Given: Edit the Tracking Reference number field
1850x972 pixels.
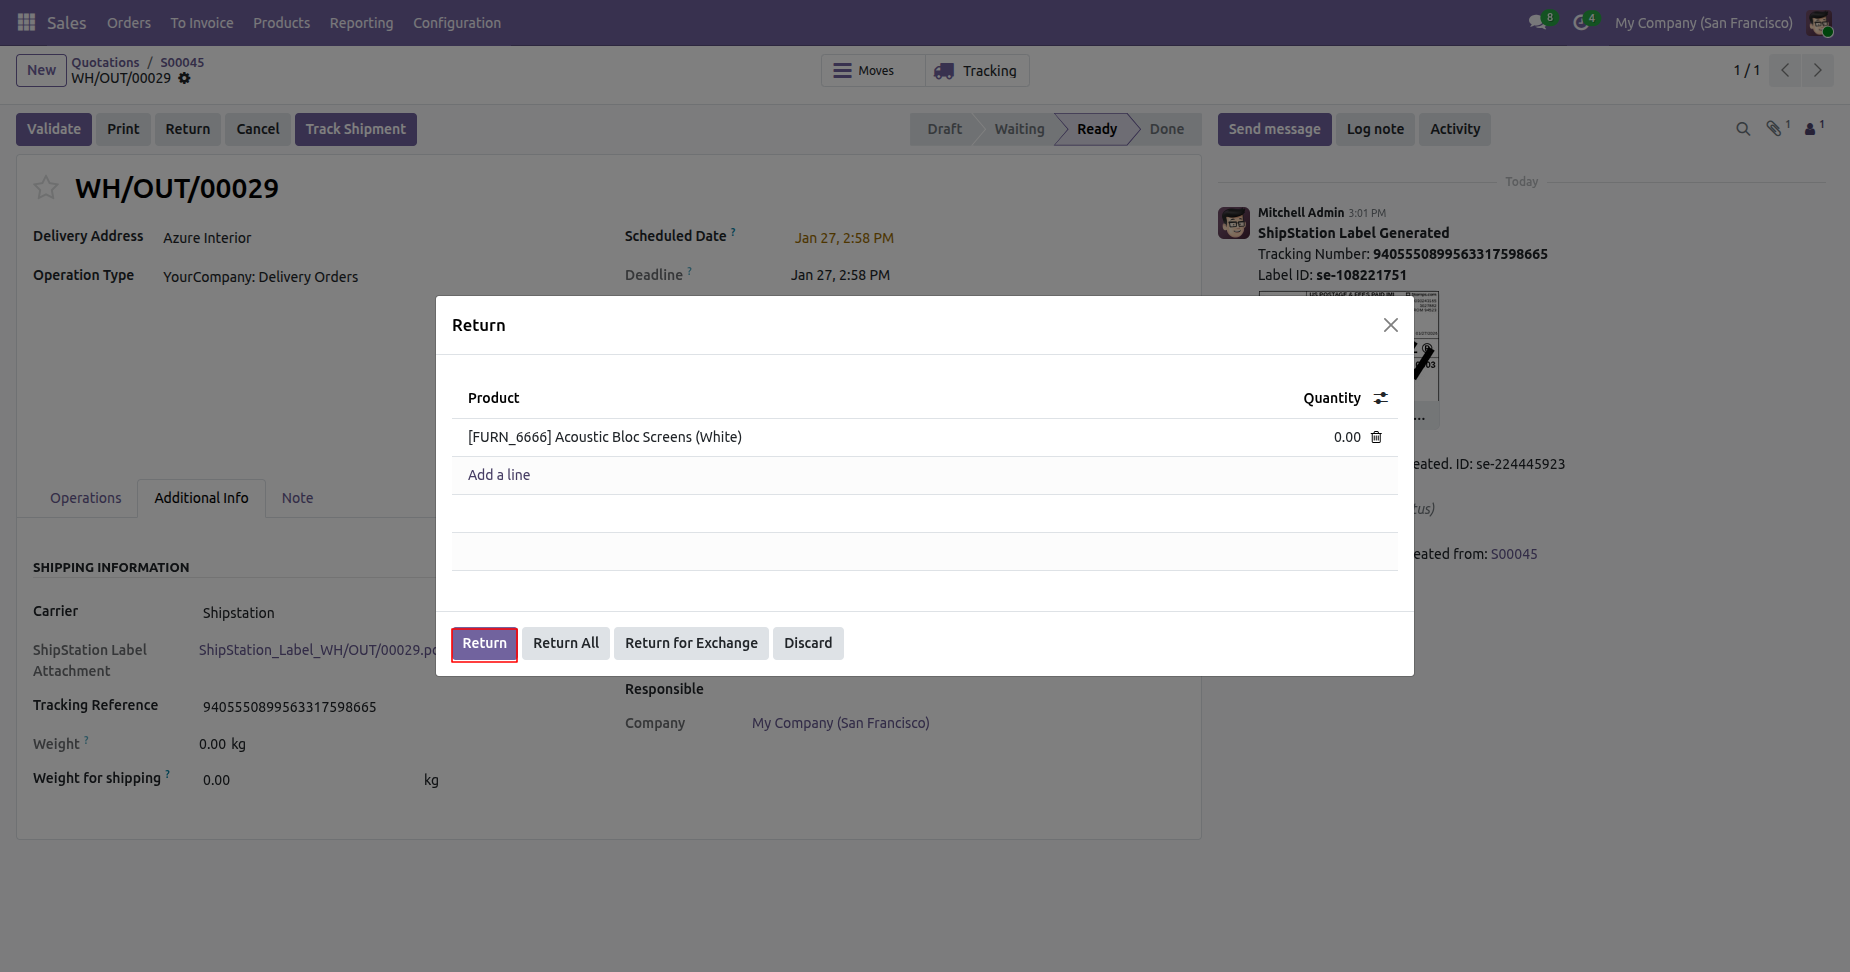Looking at the screenshot, I should (x=289, y=707).
